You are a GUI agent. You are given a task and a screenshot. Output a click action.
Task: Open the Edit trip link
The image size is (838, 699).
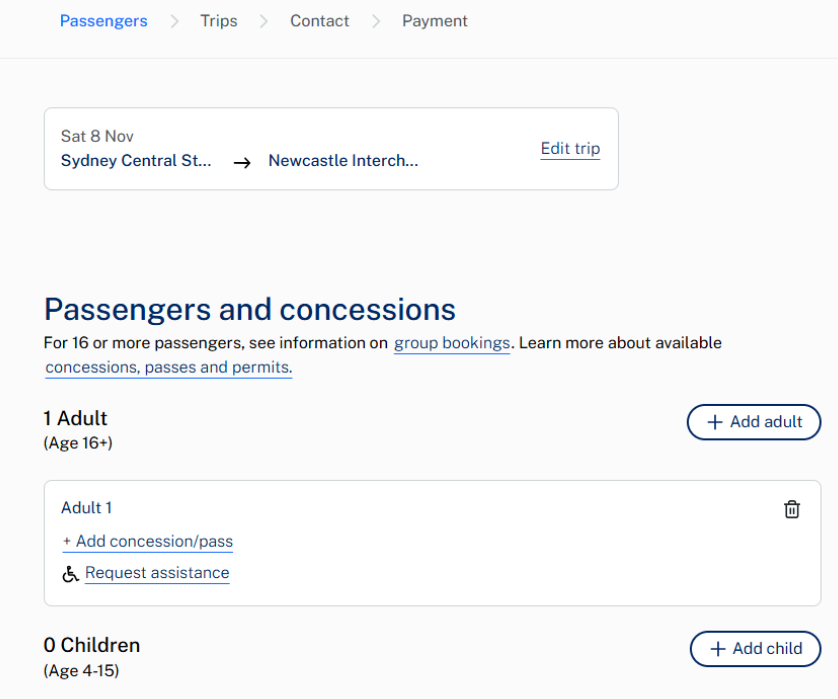570,149
